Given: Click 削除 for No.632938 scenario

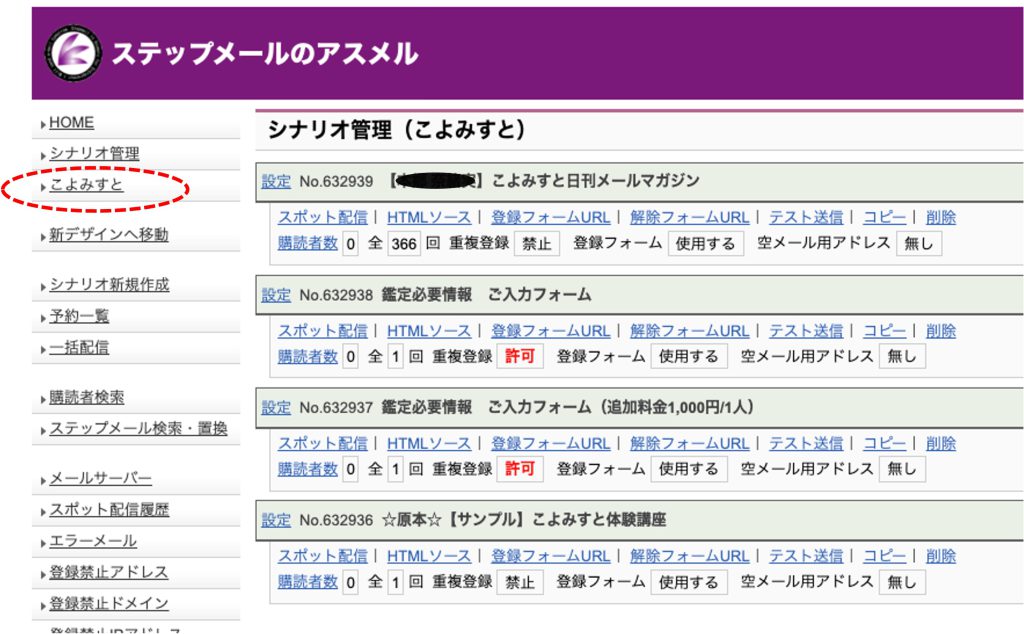Looking at the screenshot, I should point(940,331).
